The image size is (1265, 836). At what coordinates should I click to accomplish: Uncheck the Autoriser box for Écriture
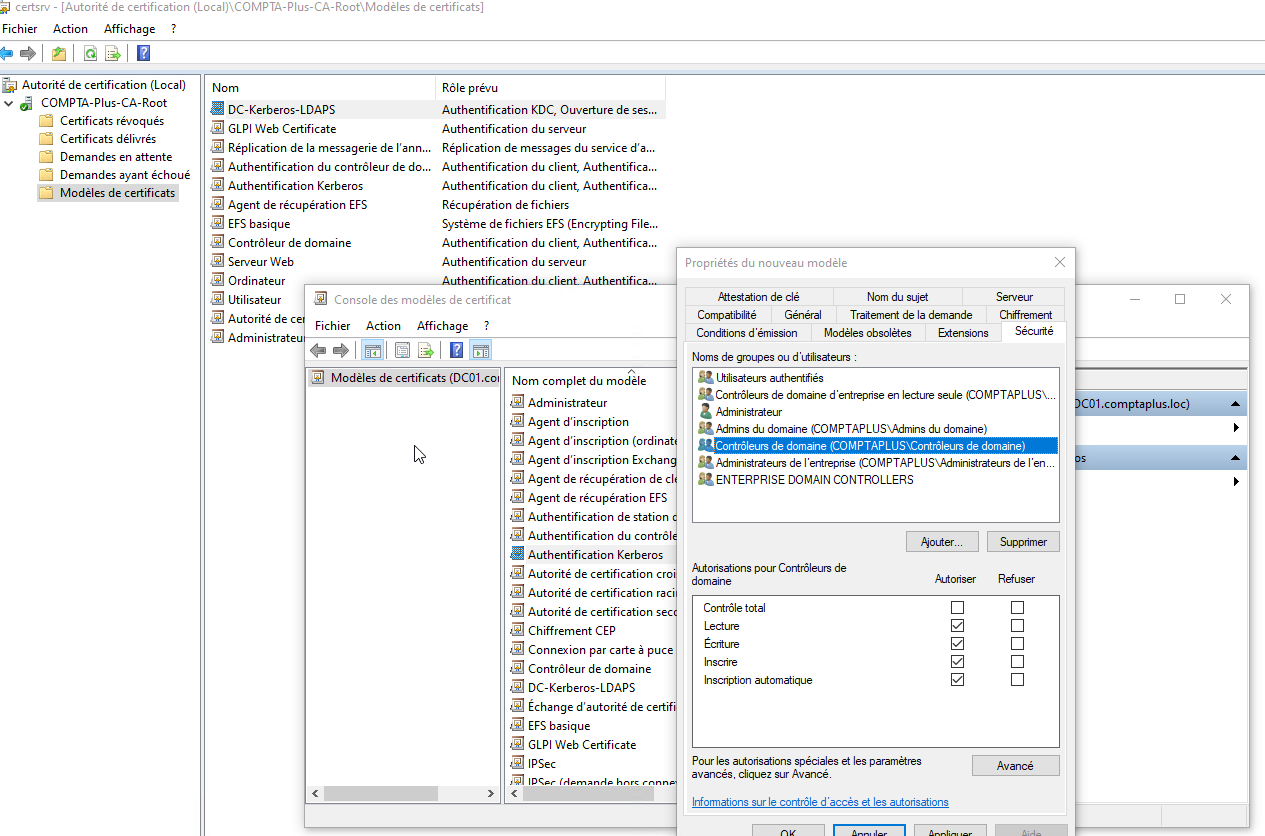coord(958,644)
